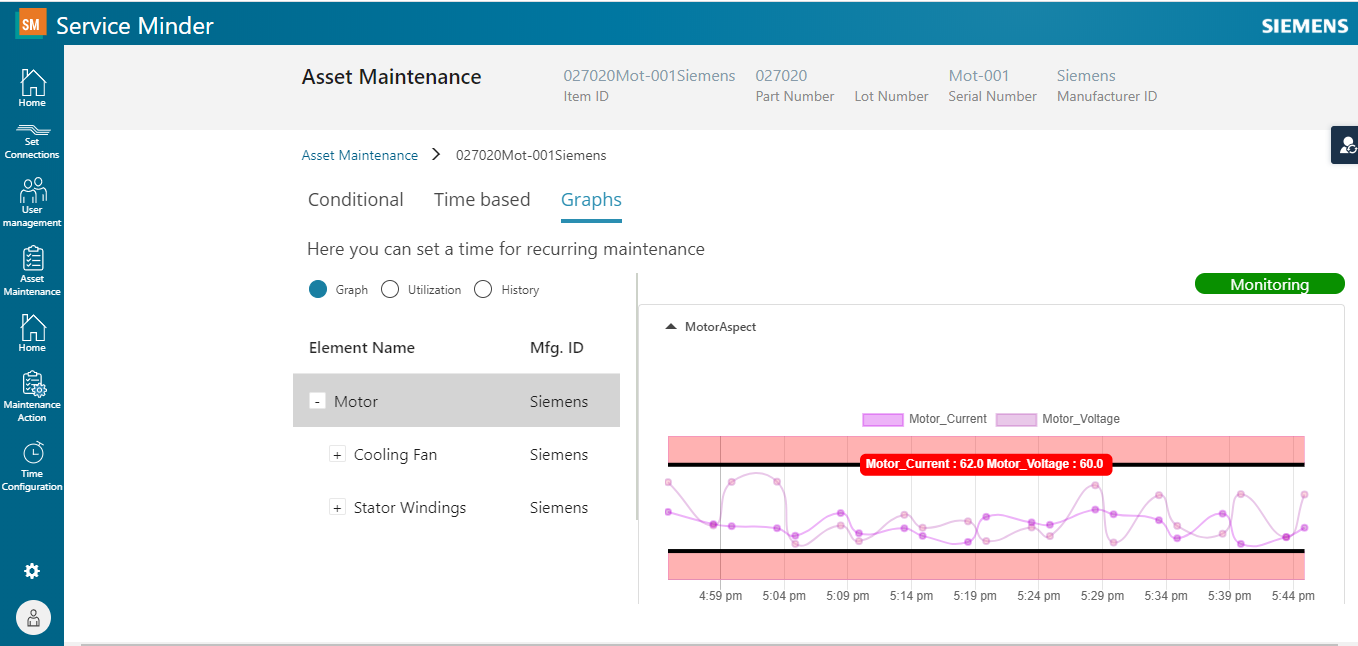Click the orange SM logo icon

click(x=32, y=23)
